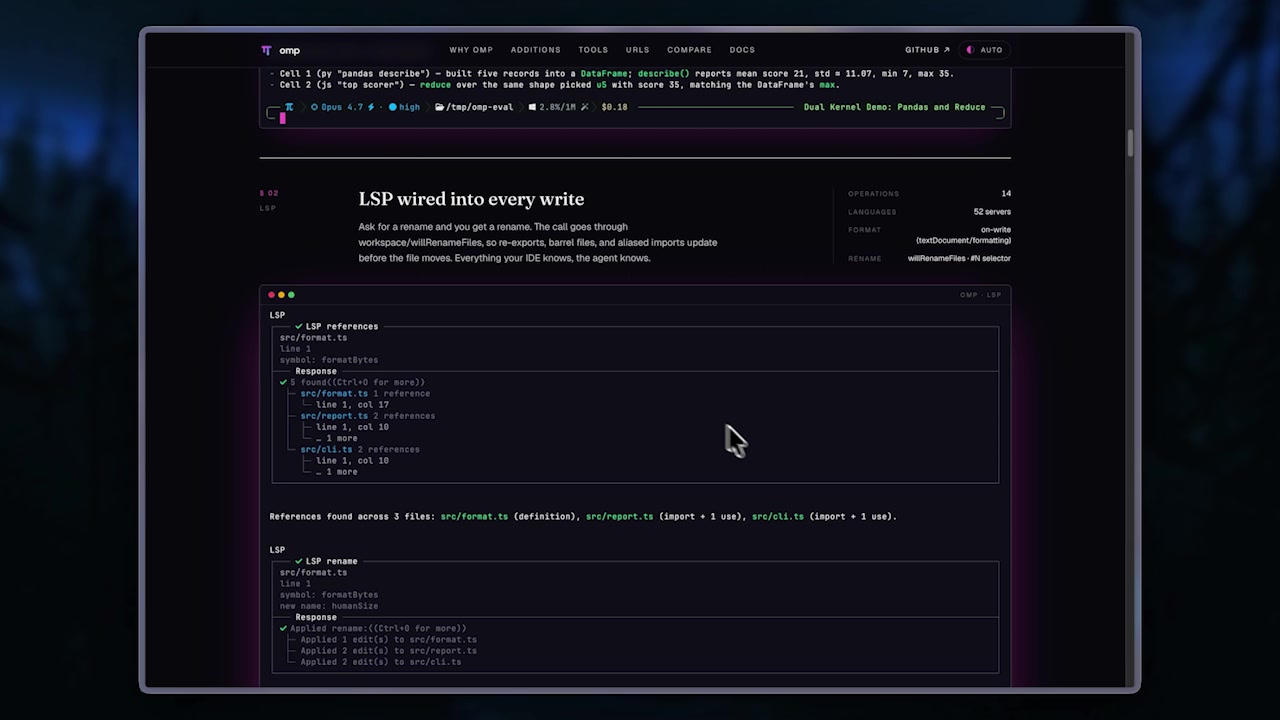Click the omp pi logo in header
1280x720 pixels.
[266, 50]
